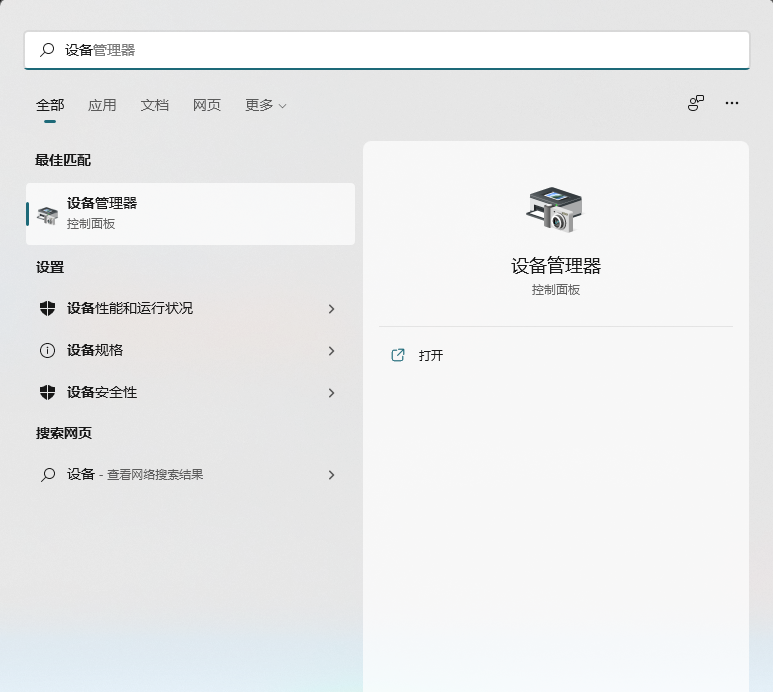The image size is (773, 692).
Task: Click the info icon beside 设备规格
Action: point(47,351)
